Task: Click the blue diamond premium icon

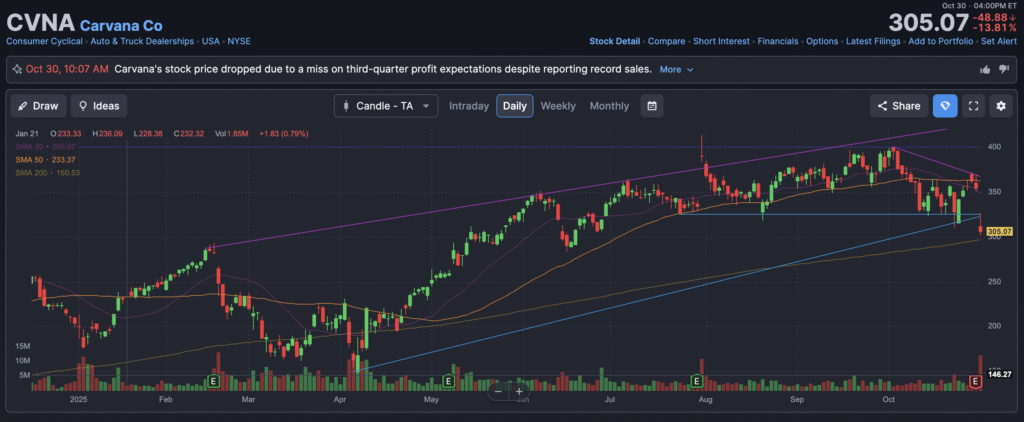Action: [945, 106]
